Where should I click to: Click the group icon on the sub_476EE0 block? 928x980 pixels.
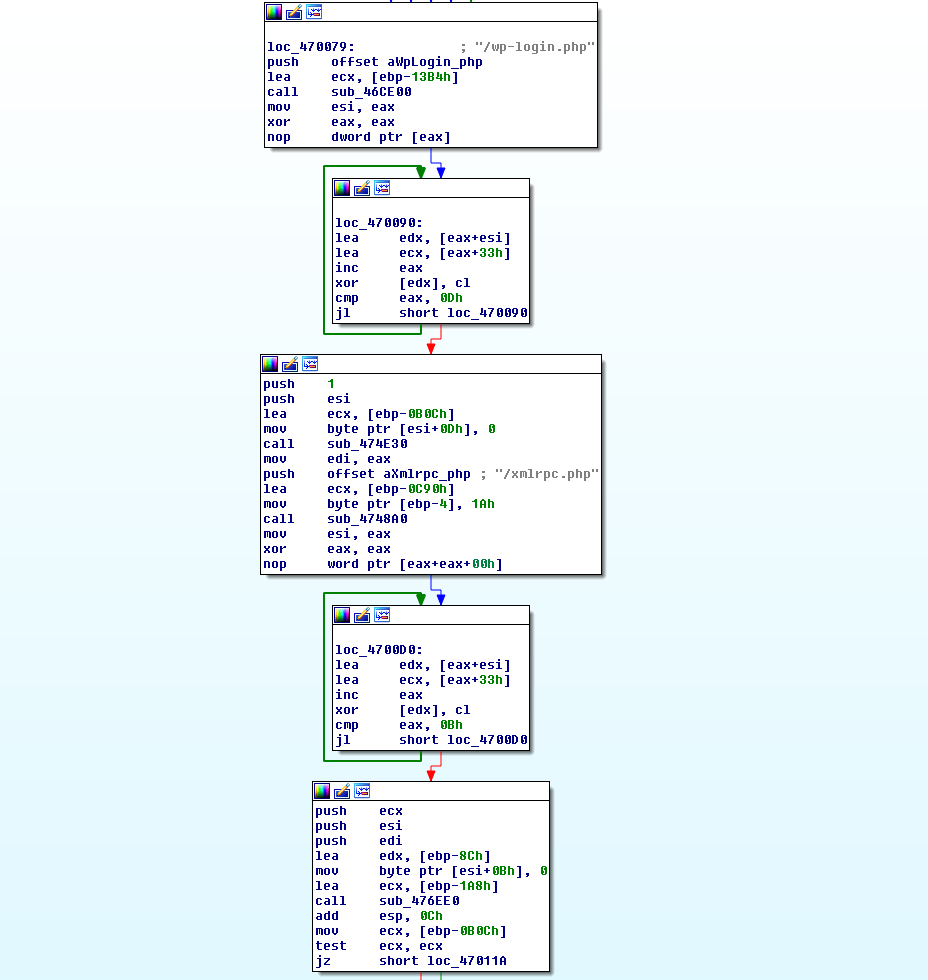click(362, 791)
